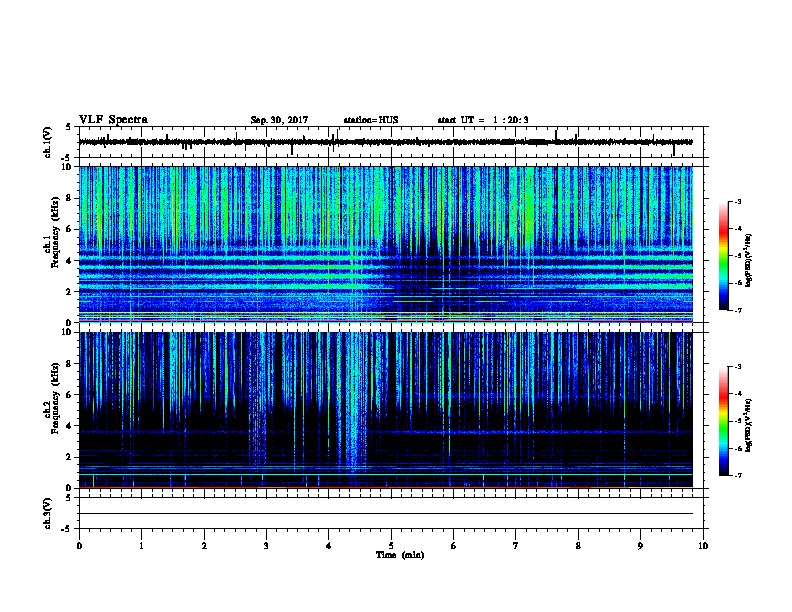Click the date "Sep. 30, 2017"
The height and width of the screenshot is (612, 792).
tap(279, 120)
